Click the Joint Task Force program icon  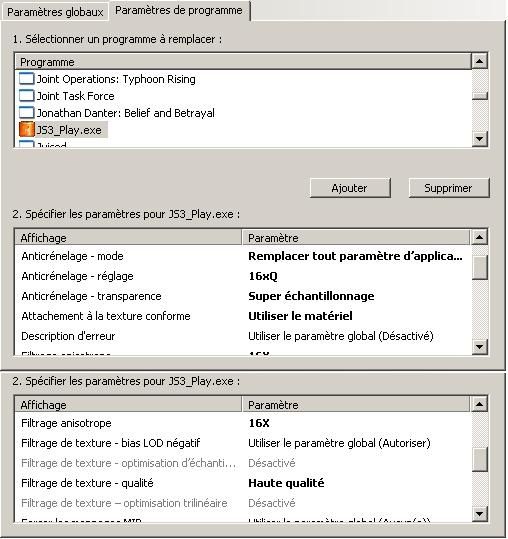[x=26, y=96]
